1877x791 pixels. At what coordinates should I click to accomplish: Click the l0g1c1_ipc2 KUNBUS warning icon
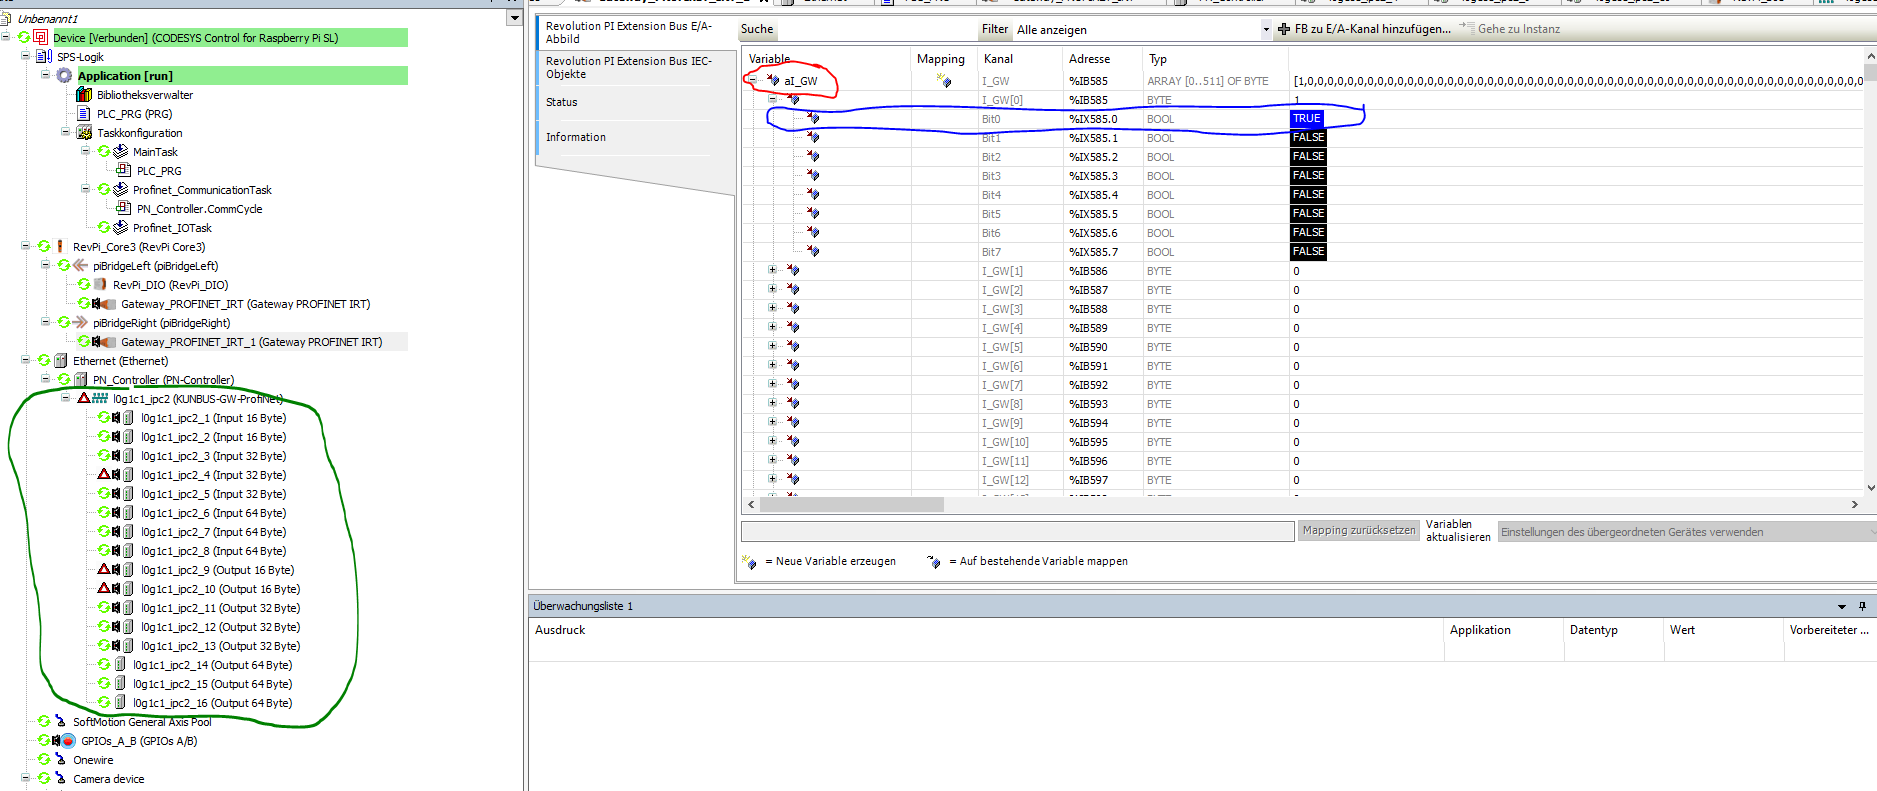pos(84,398)
